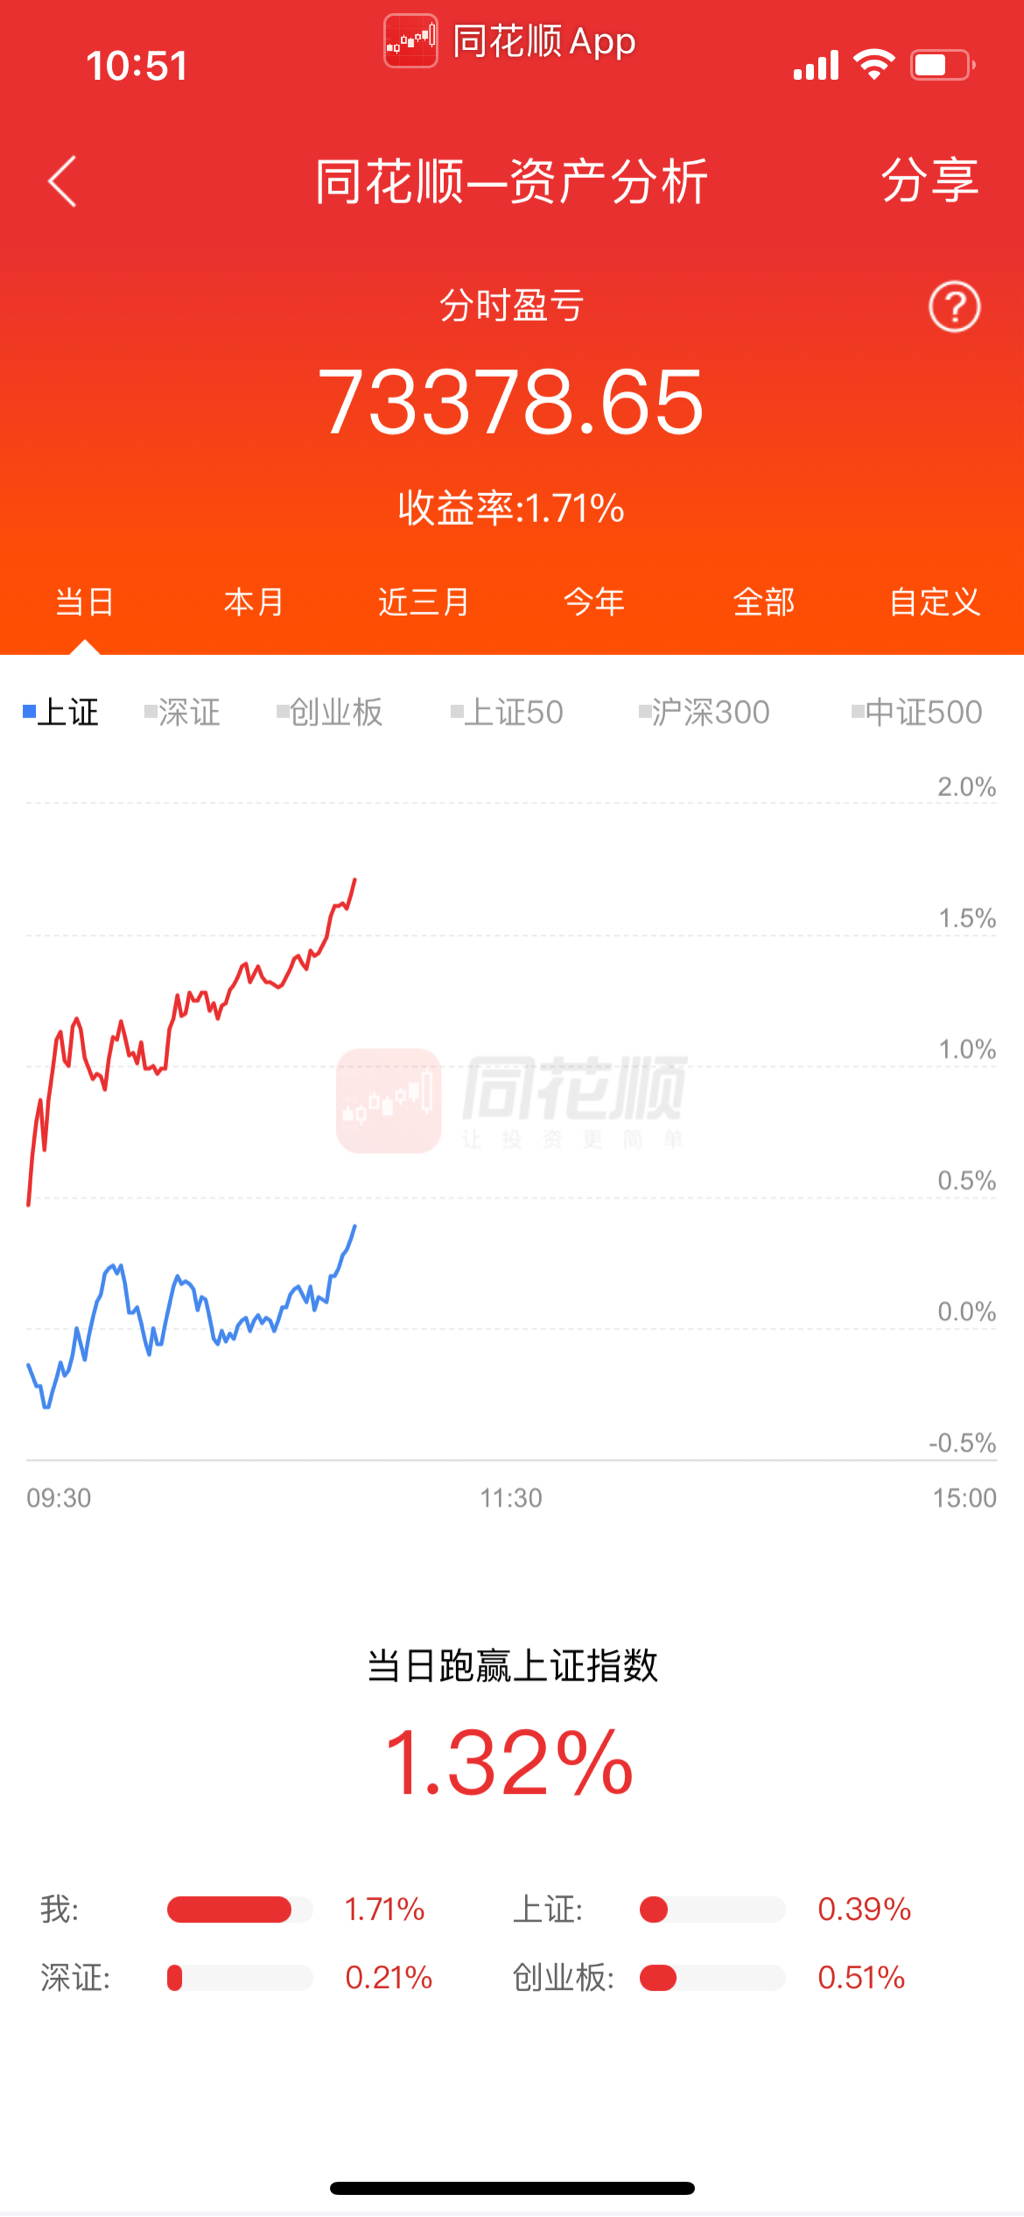Select the 上证 index comparison option
Image resolution: width=1024 pixels, height=2217 pixels.
62,712
